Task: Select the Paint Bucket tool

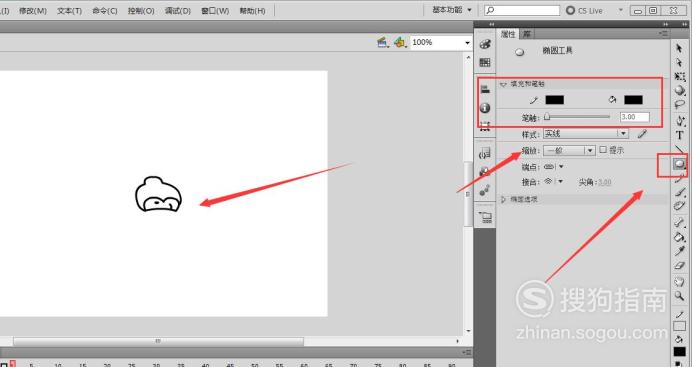Action: coord(680,237)
